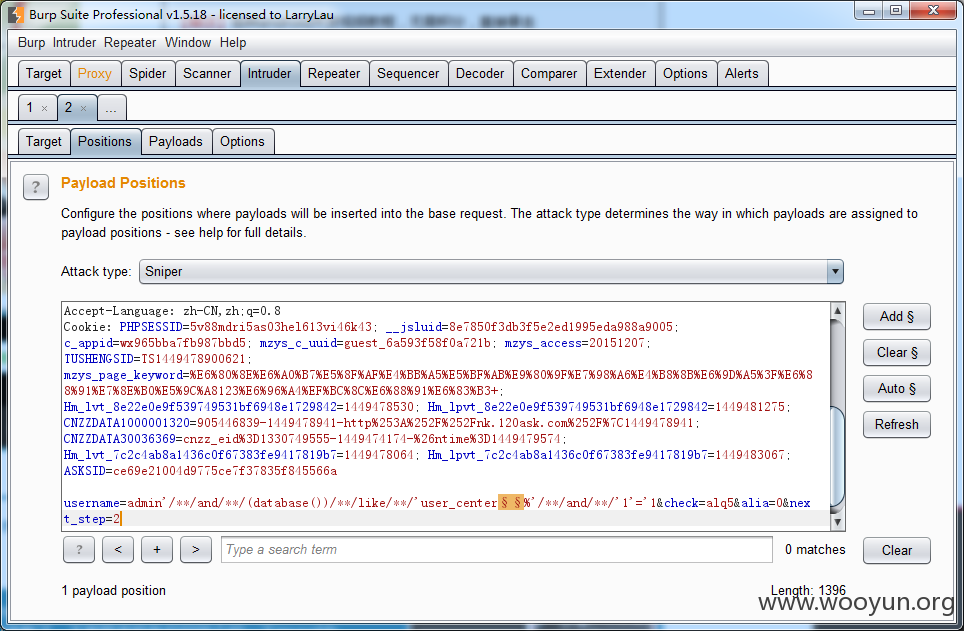Click the highlighted § § payload marker

click(x=510, y=503)
